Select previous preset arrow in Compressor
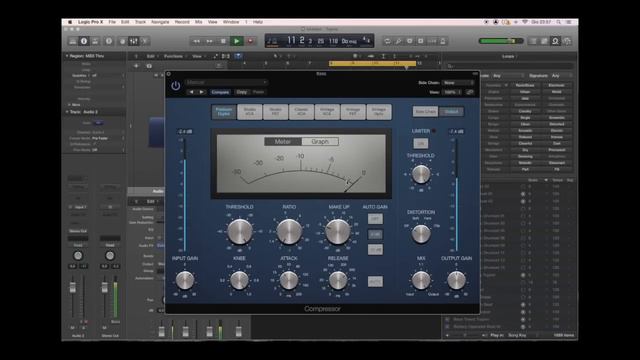 tap(191, 92)
